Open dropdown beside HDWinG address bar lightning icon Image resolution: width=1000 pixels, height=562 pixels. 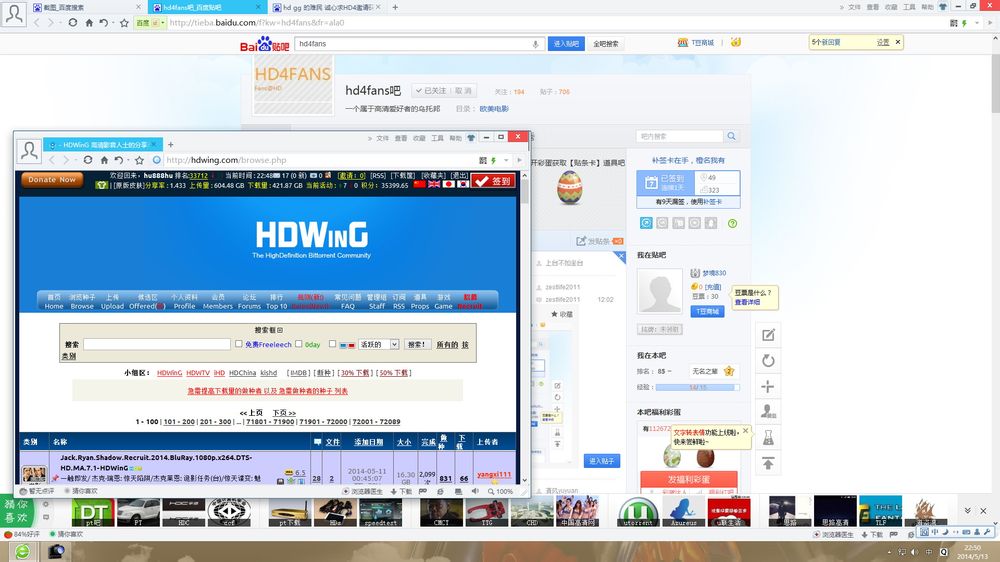coord(506,160)
